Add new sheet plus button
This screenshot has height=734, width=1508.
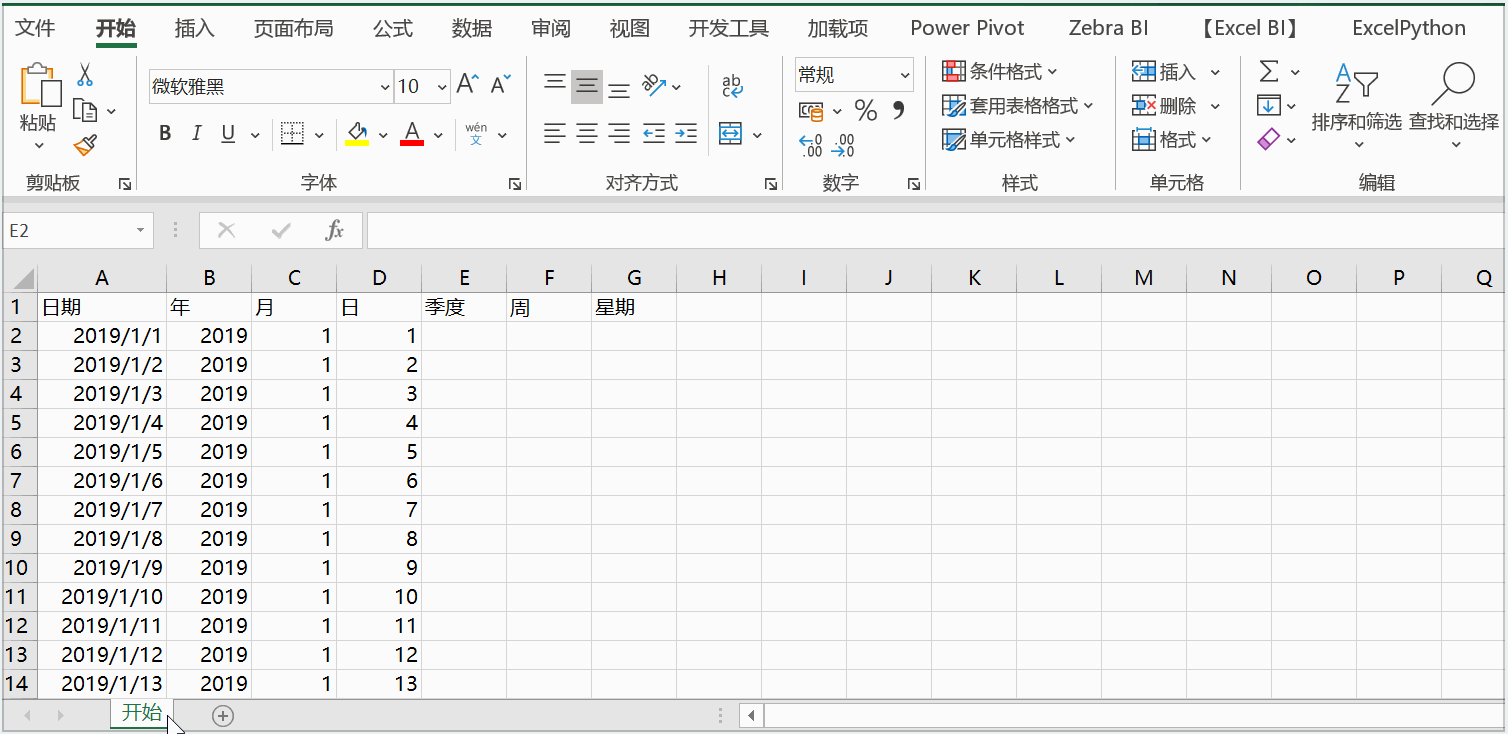coord(223,715)
